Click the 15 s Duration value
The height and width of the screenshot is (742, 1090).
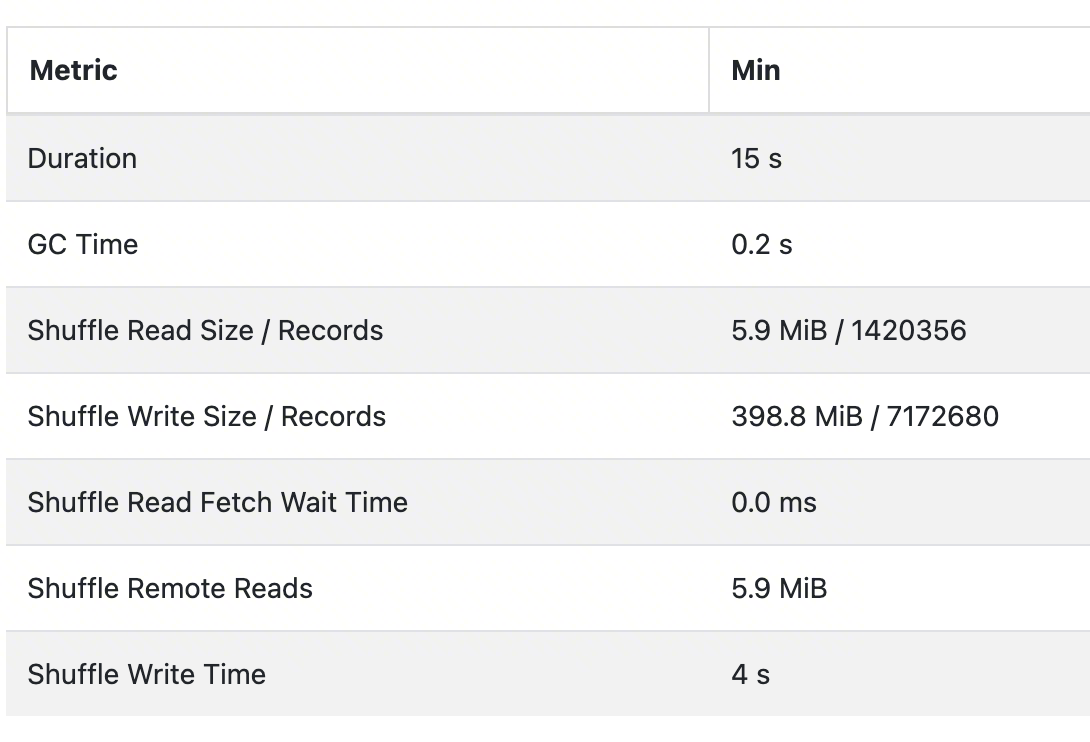point(756,159)
